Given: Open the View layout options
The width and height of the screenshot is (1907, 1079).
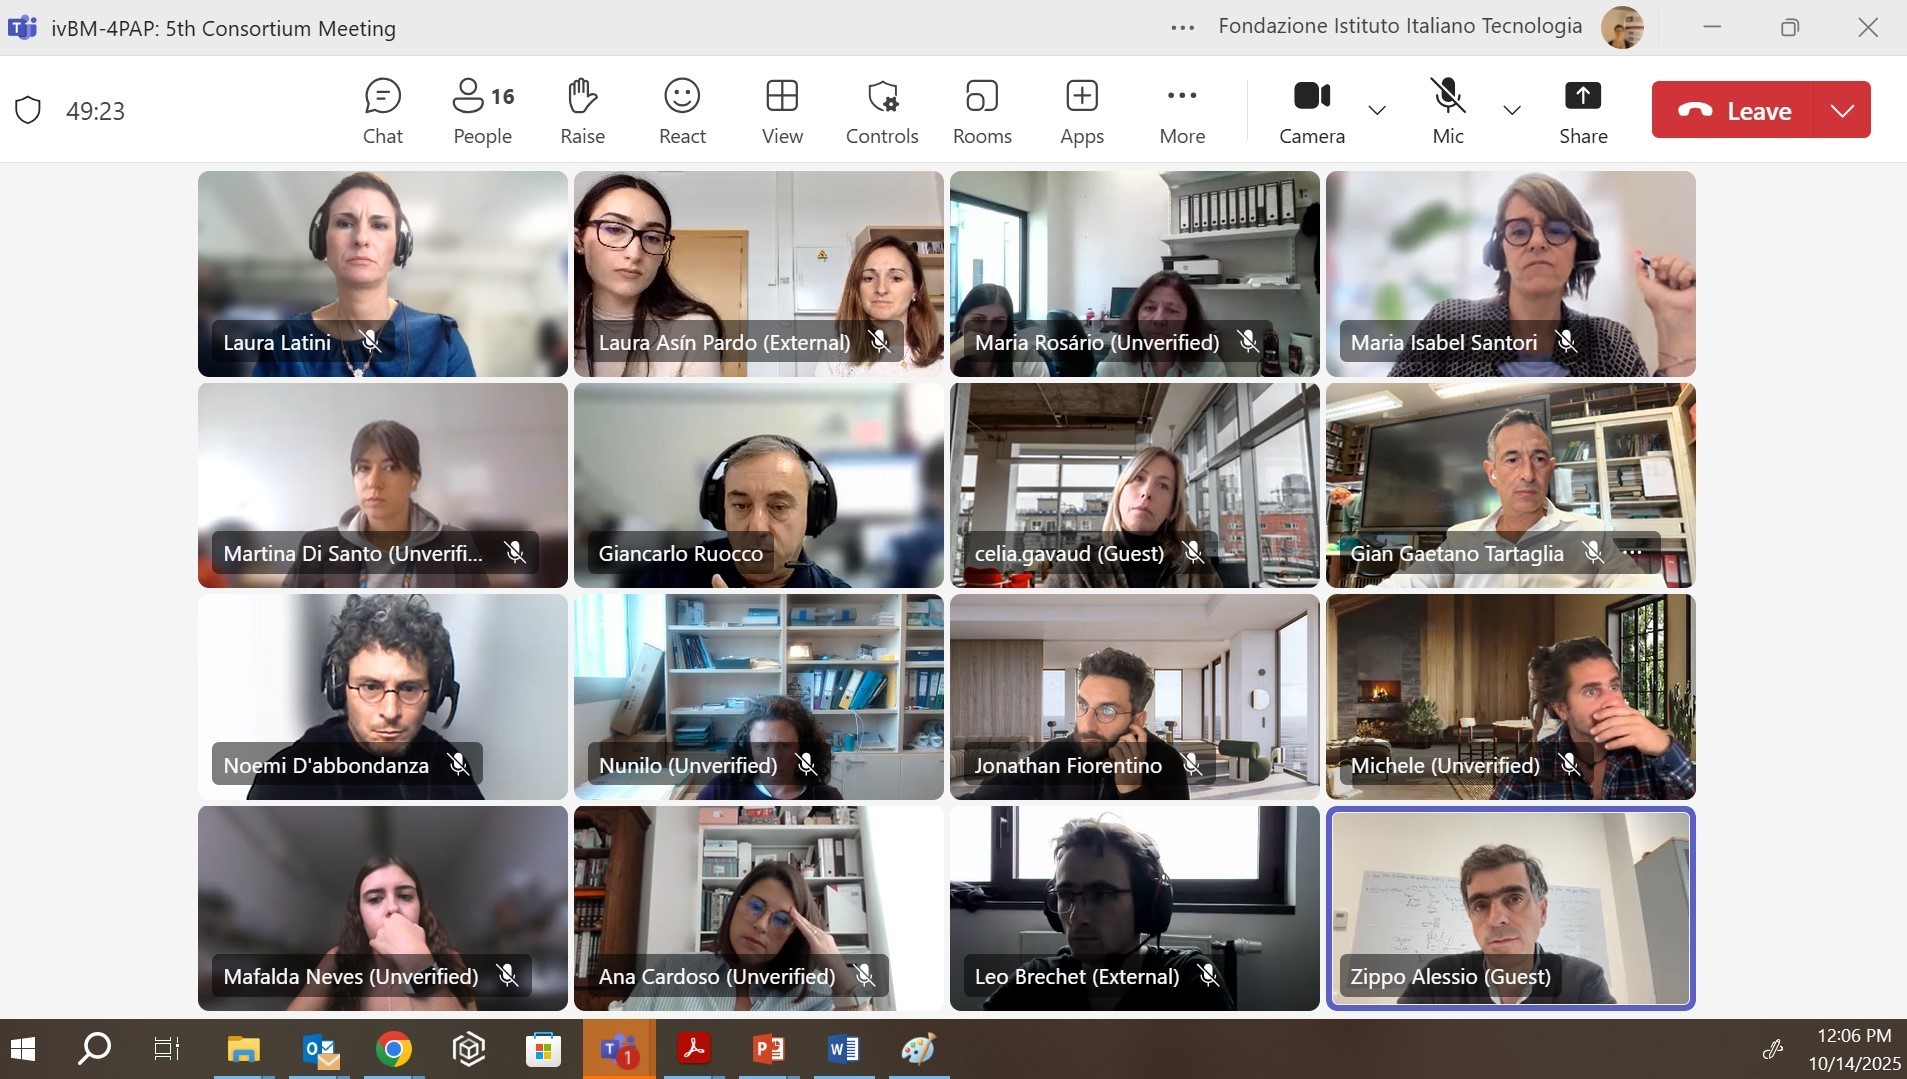Looking at the screenshot, I should [782, 111].
